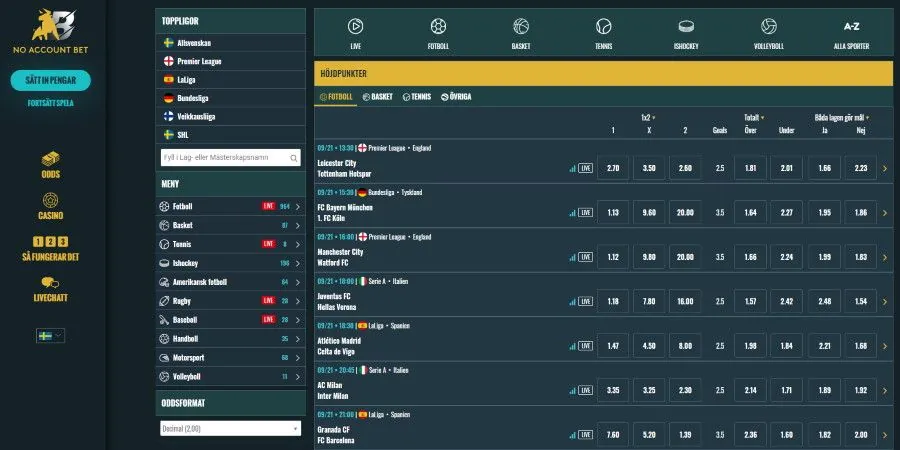900x450 pixels.
Task: Select the Tennis icon in top bar
Action: point(603,26)
